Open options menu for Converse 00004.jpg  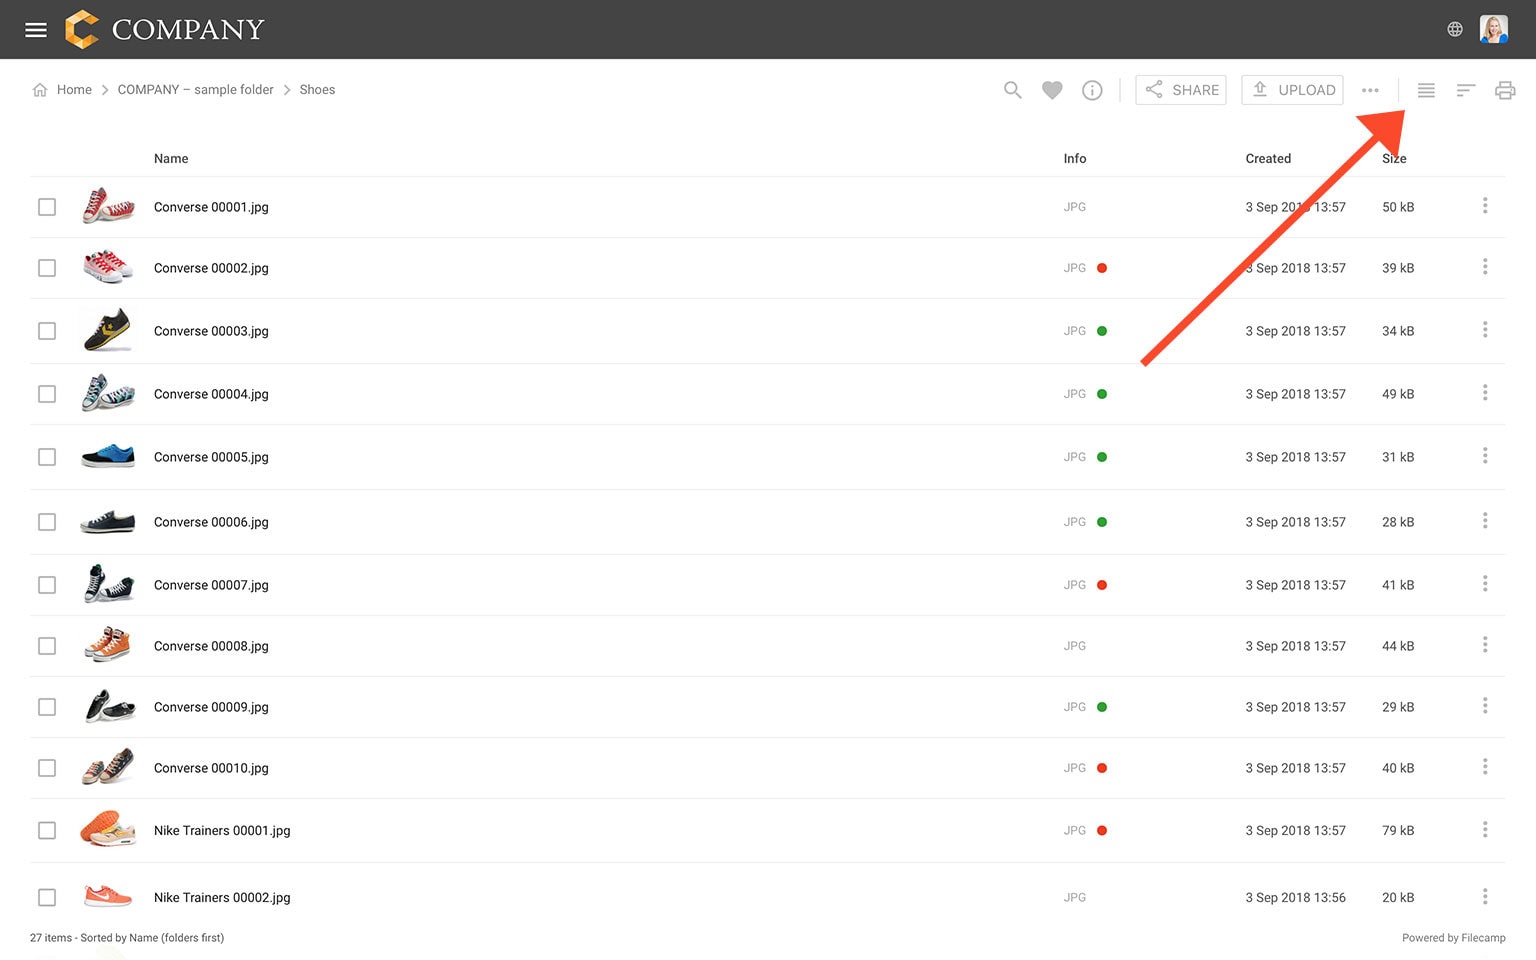pyautogui.click(x=1485, y=392)
